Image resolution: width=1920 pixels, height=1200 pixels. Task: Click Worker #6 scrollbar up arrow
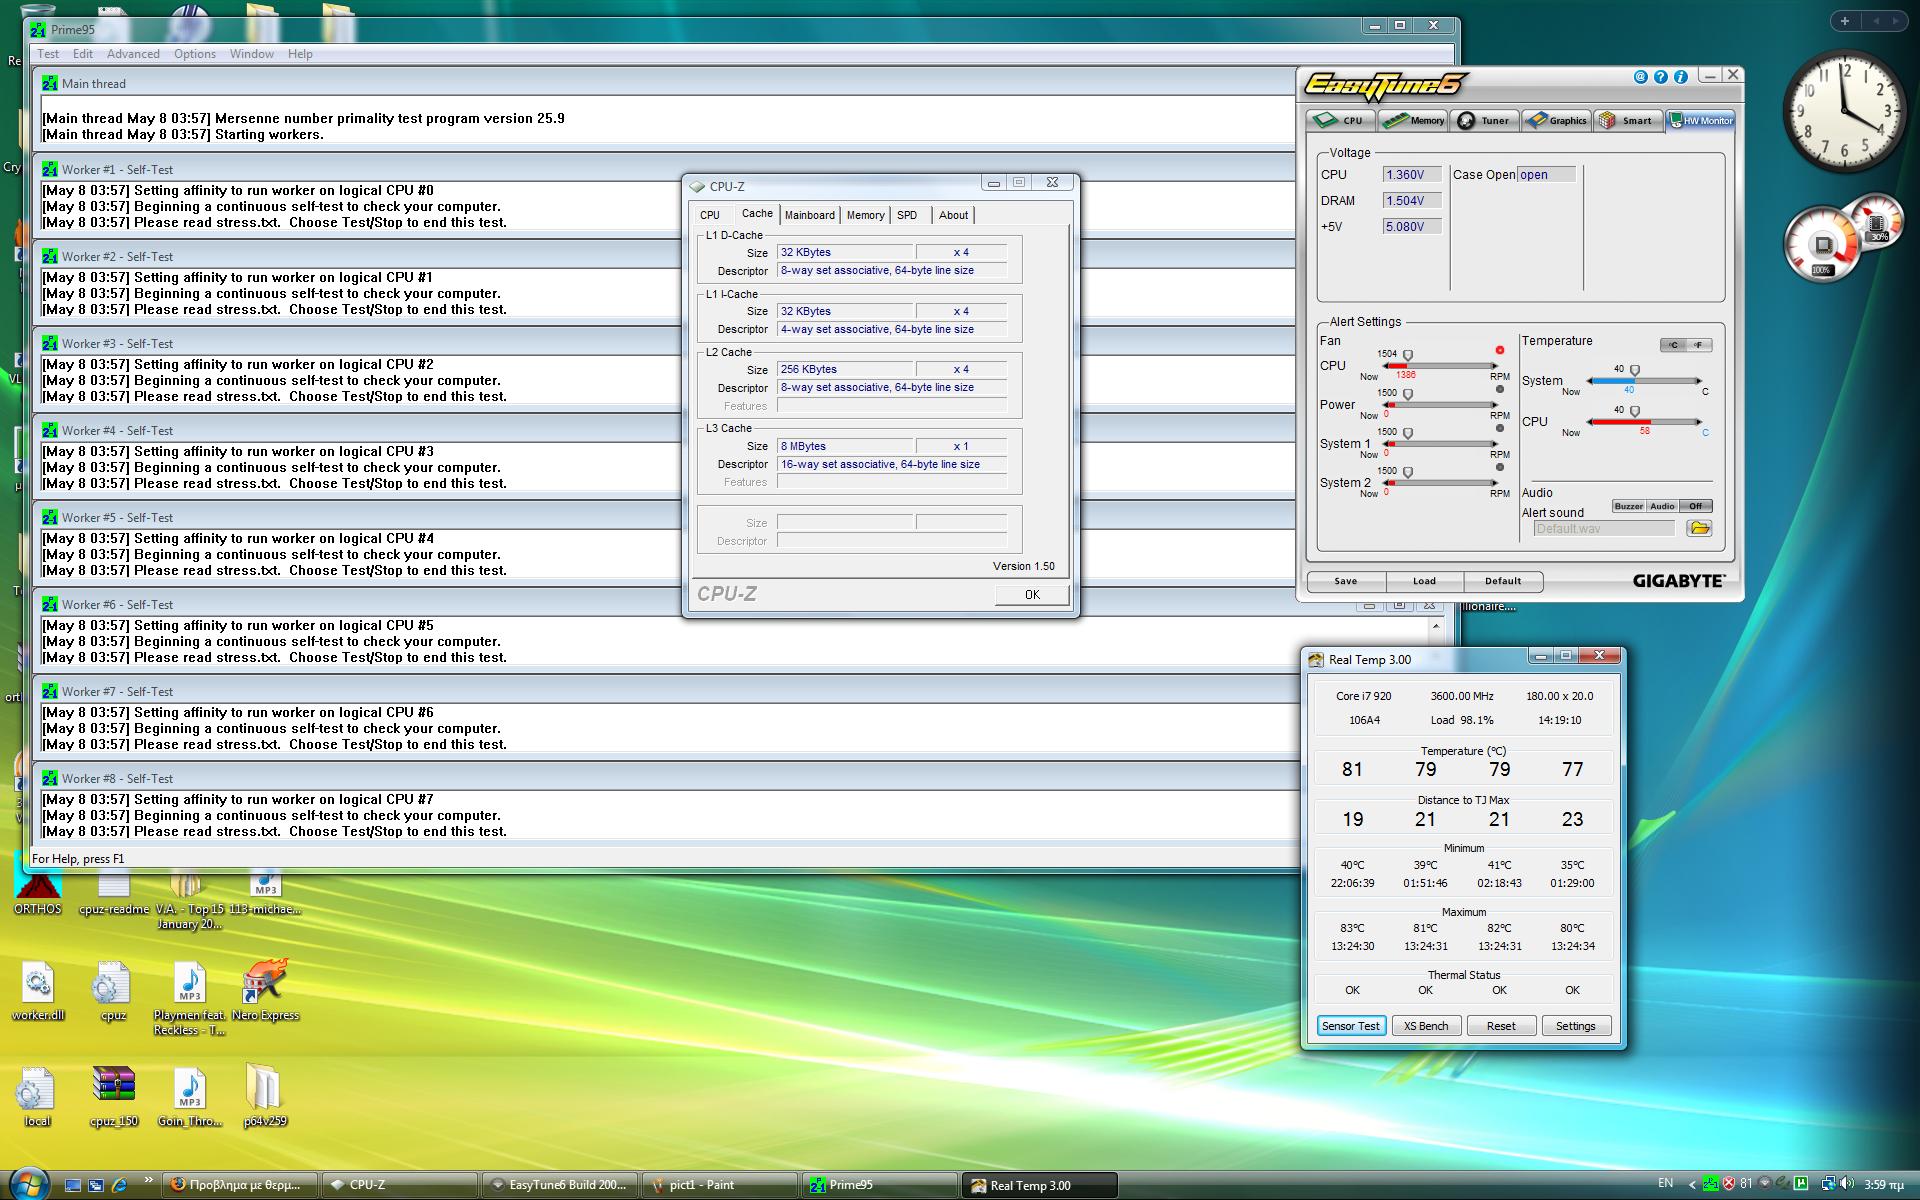pyautogui.click(x=1436, y=626)
